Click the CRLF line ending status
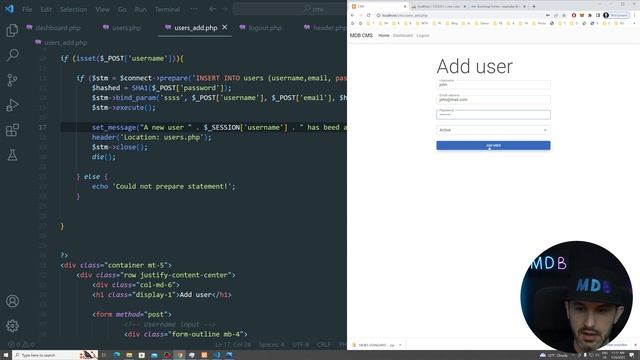640x360 pixels. point(324,344)
